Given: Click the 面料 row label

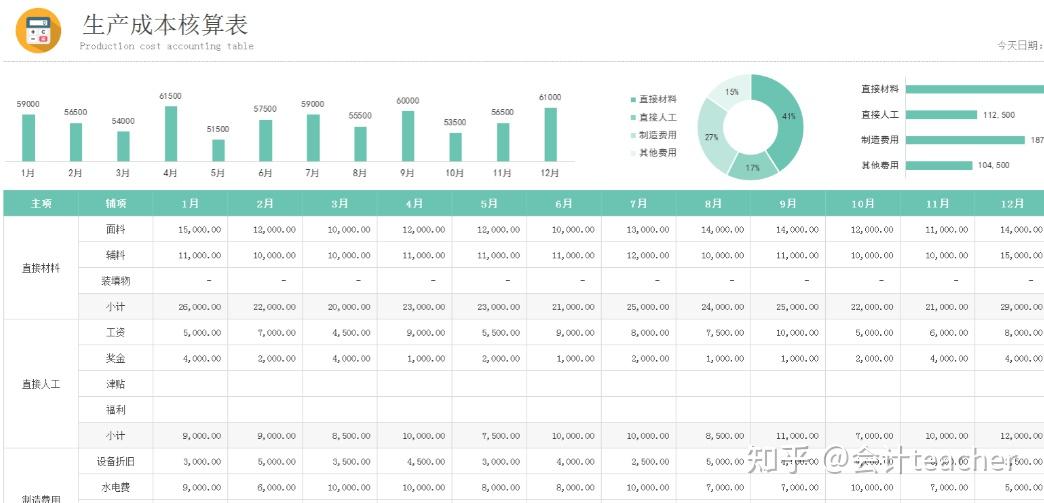Looking at the screenshot, I should tap(116, 229).
